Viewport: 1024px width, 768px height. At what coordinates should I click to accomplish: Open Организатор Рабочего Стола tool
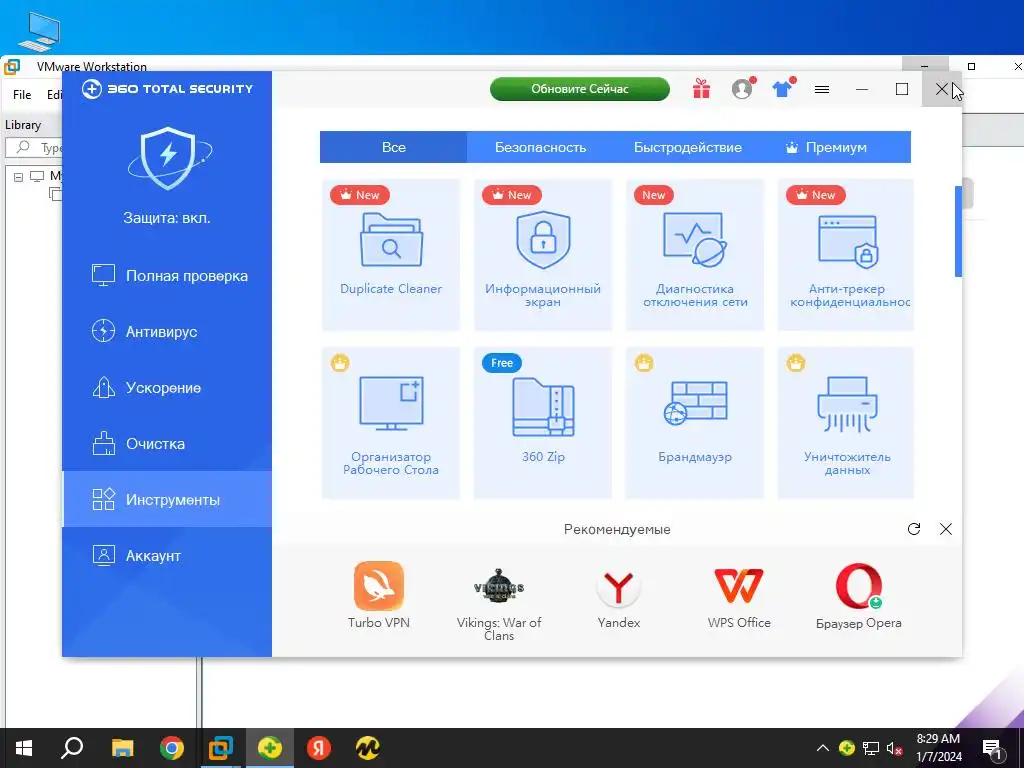[x=391, y=423]
